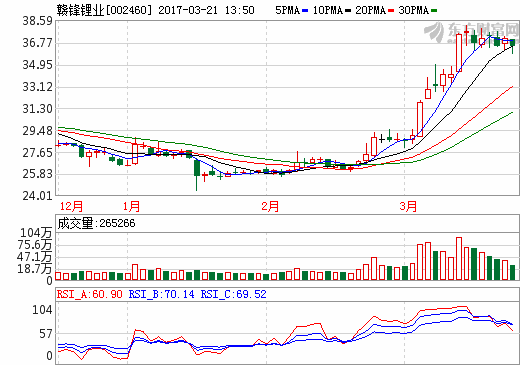Click the 5PMA blue legend swatch

pos(305,11)
